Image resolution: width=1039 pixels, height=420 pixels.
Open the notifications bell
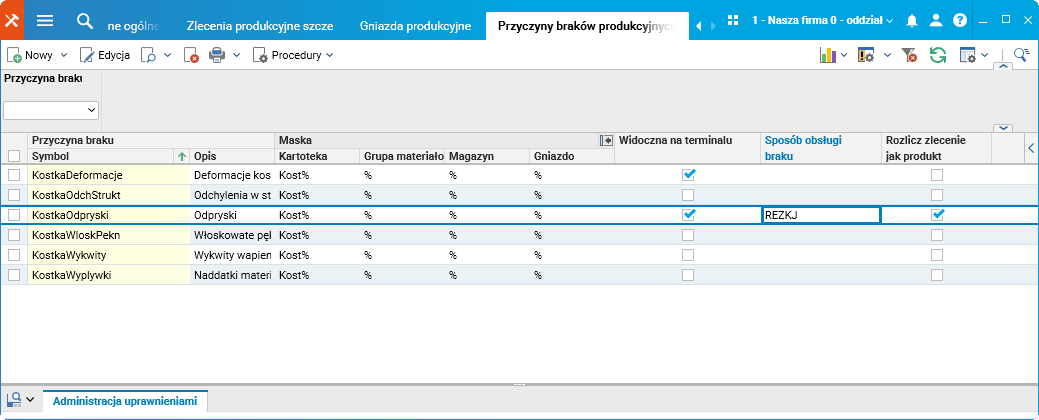(912, 21)
